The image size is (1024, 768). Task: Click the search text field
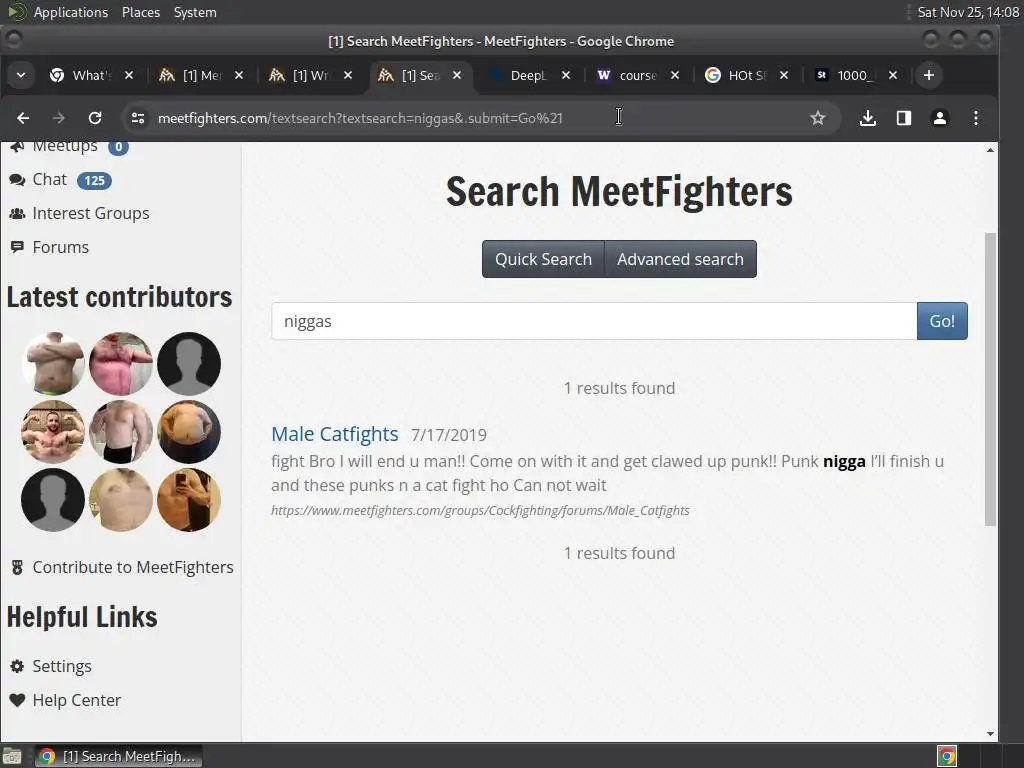594,321
